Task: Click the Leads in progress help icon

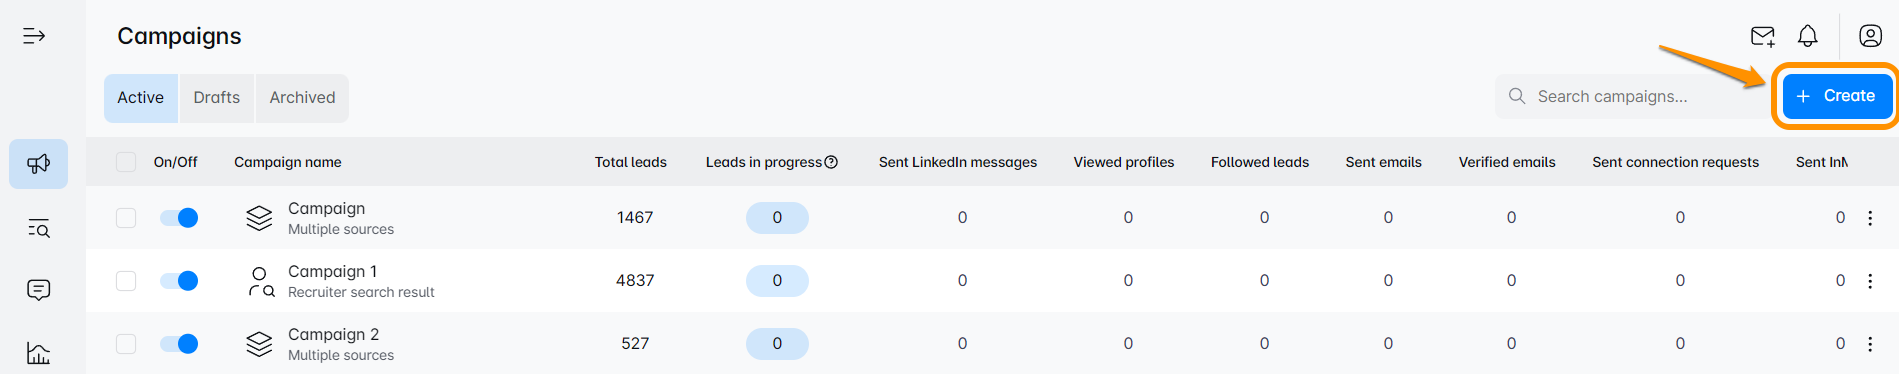Action: [x=831, y=162]
